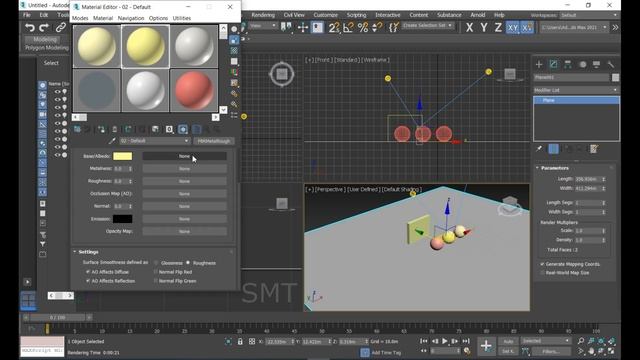
Task: Toggle the Percent Snap icon
Action: (362, 27)
